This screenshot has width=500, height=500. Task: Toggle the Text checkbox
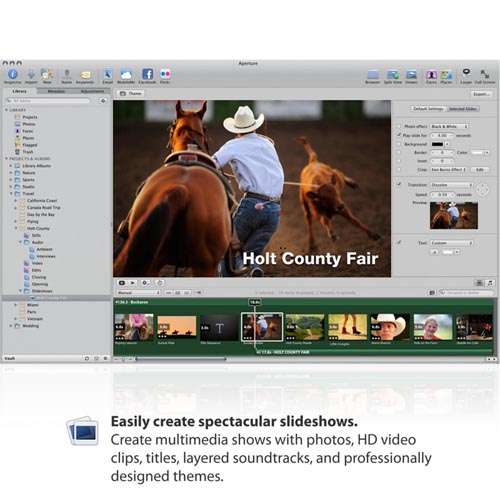399,243
